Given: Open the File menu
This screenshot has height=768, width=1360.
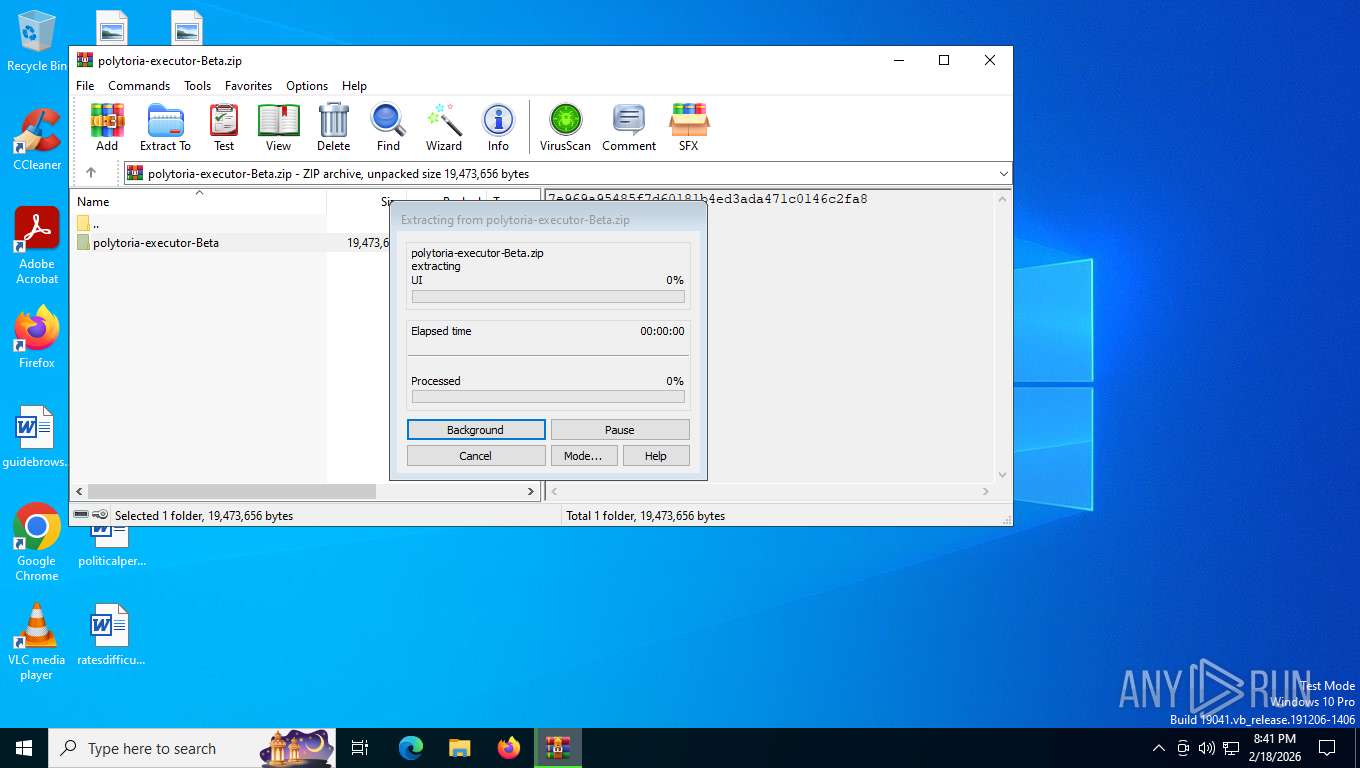Looking at the screenshot, I should 85,86.
